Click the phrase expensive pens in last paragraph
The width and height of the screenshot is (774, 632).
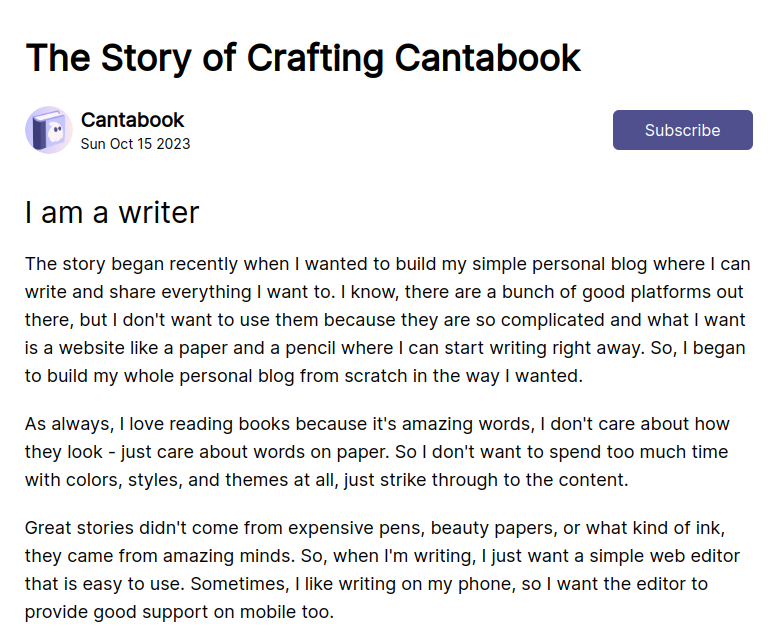[356, 528]
